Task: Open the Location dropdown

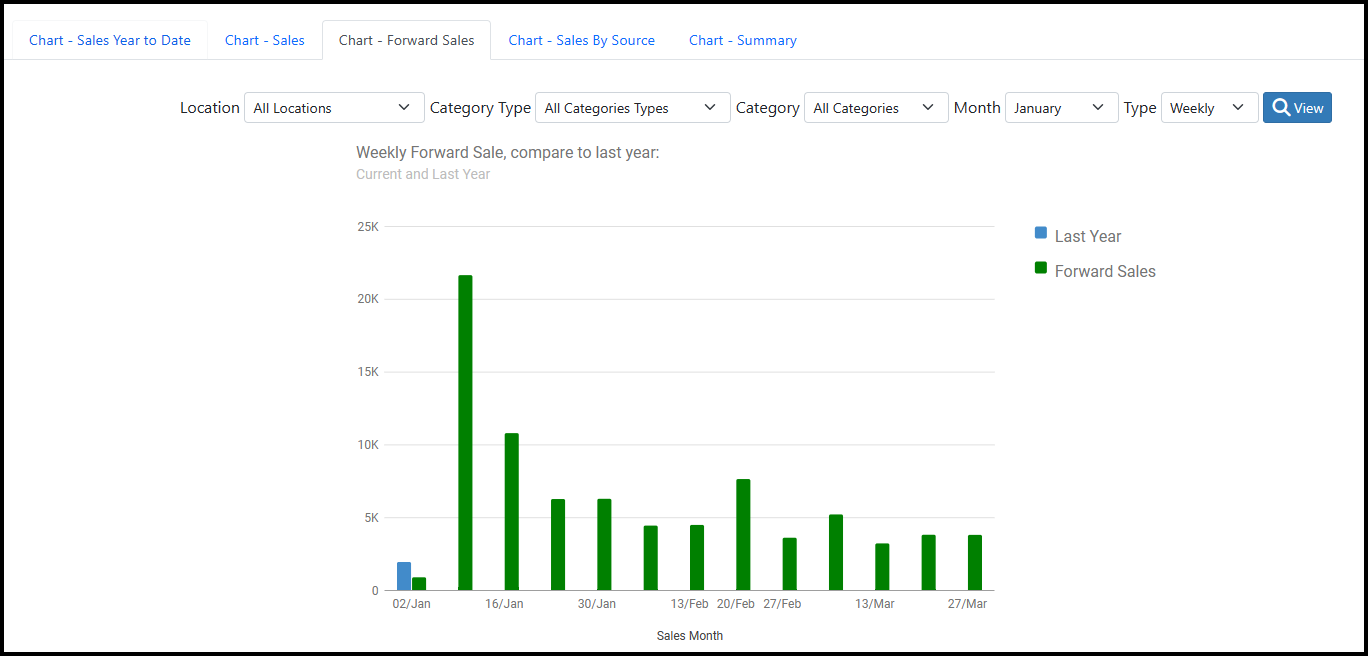Action: click(333, 108)
